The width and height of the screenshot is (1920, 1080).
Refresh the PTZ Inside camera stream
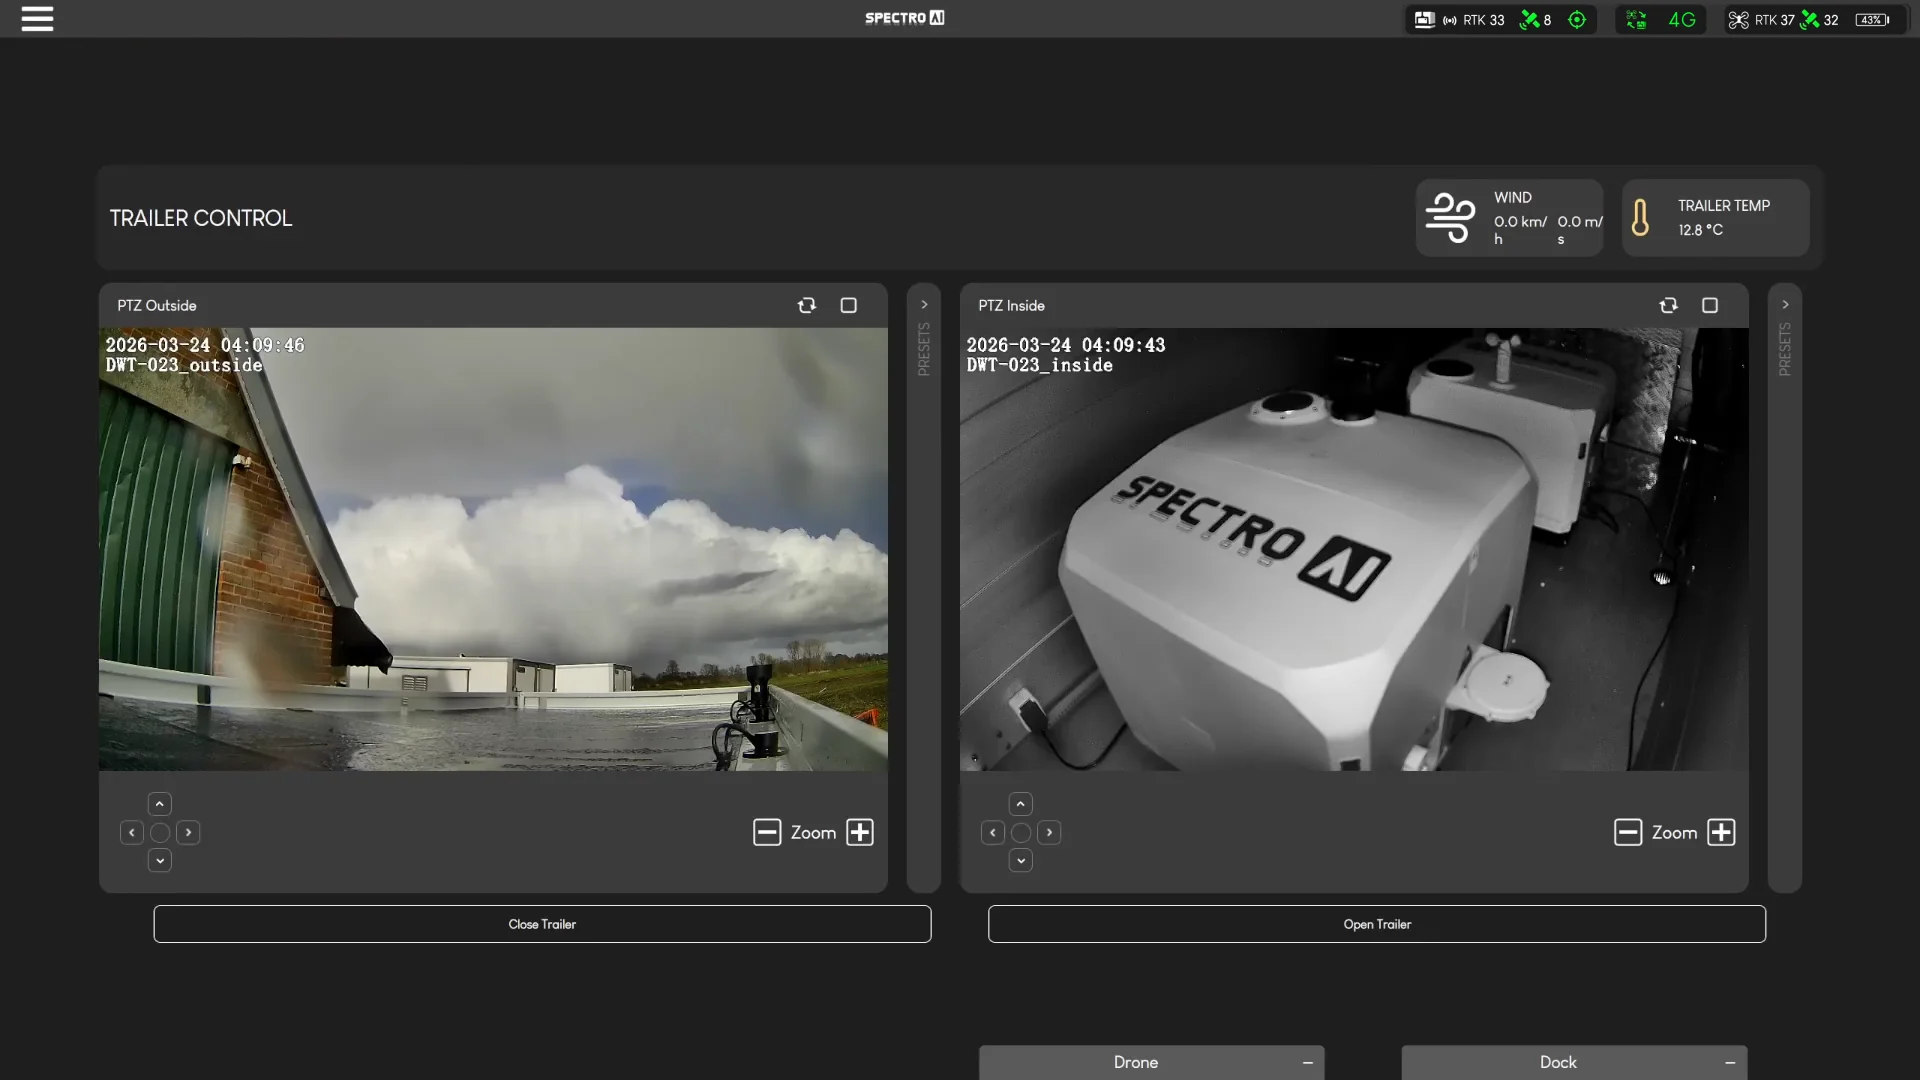[1670, 305]
